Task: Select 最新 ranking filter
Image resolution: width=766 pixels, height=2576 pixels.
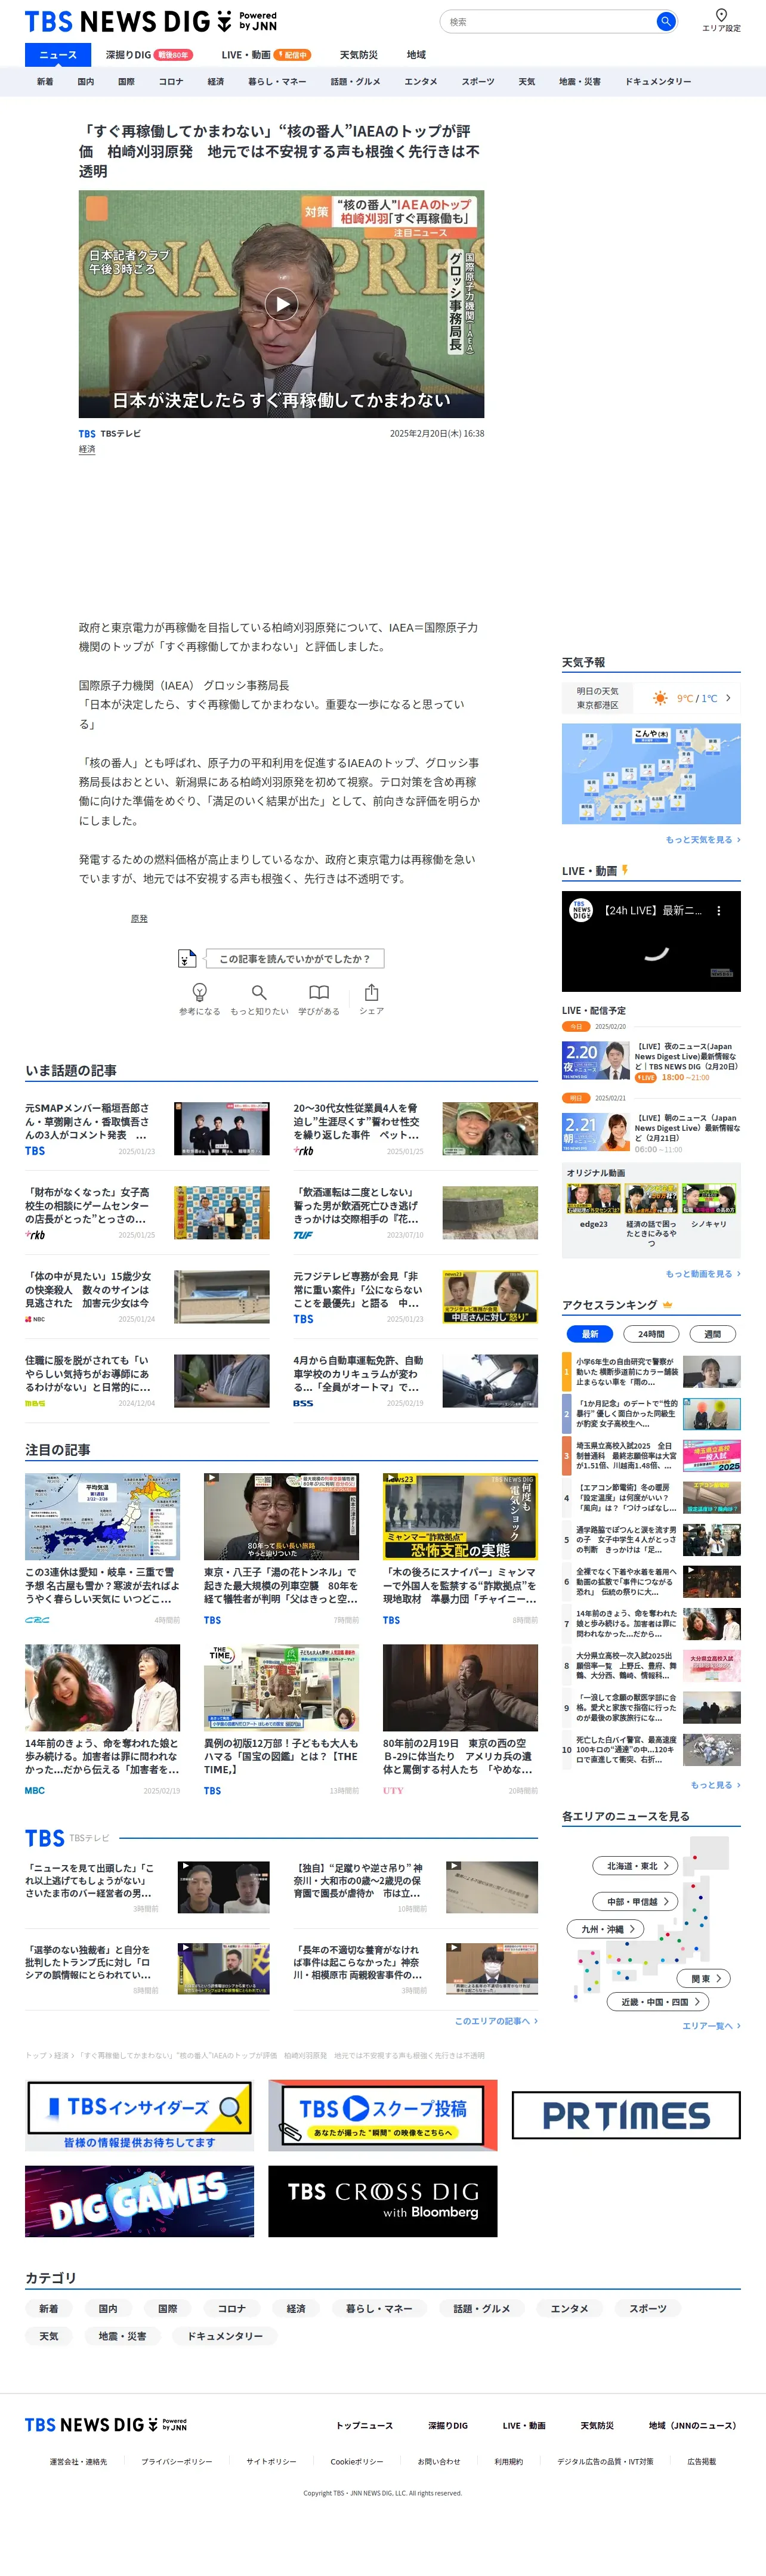Action: click(x=590, y=1333)
